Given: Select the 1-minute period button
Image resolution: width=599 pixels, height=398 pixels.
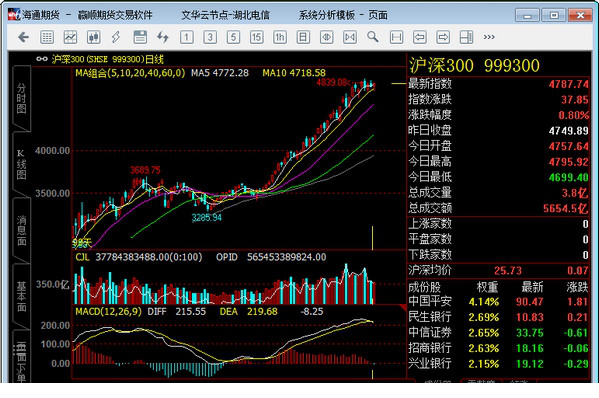Looking at the screenshot, I should tap(186, 37).
